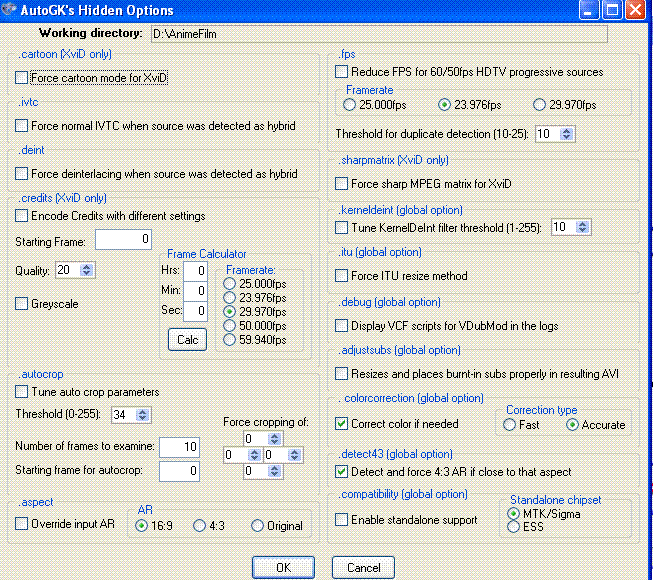Adjust left Force cropping spinner
The width and height of the screenshot is (653, 580).
click(254, 455)
